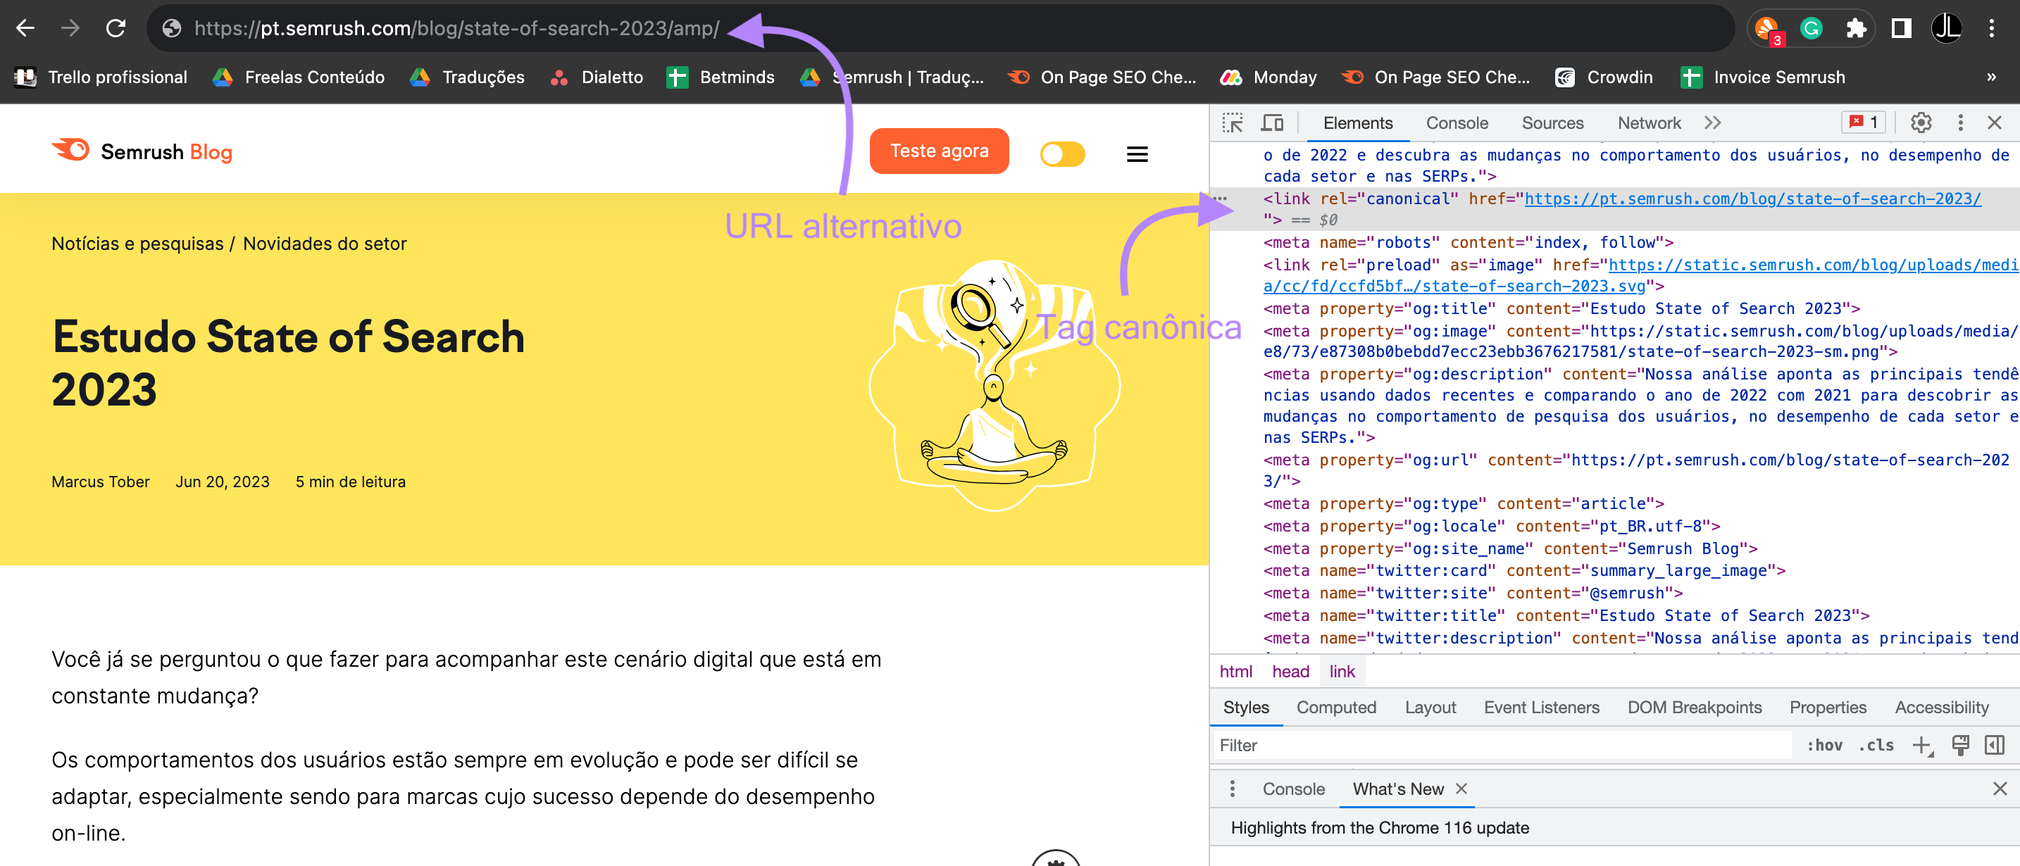Toggle the :hov element state button
The height and width of the screenshot is (866, 2020).
click(1824, 745)
